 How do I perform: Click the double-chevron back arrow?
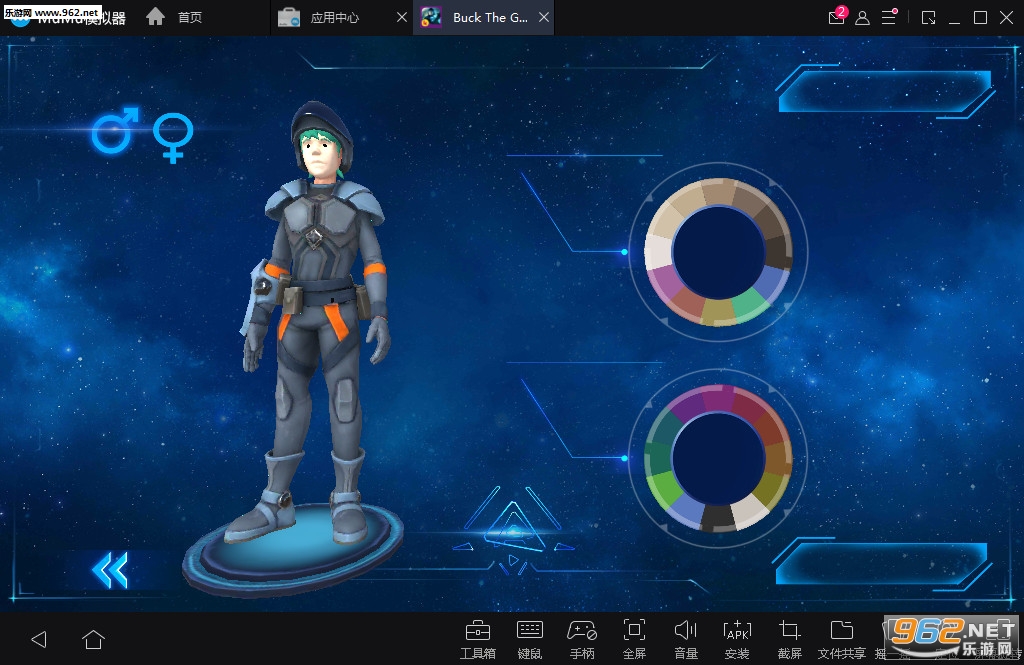(x=110, y=570)
